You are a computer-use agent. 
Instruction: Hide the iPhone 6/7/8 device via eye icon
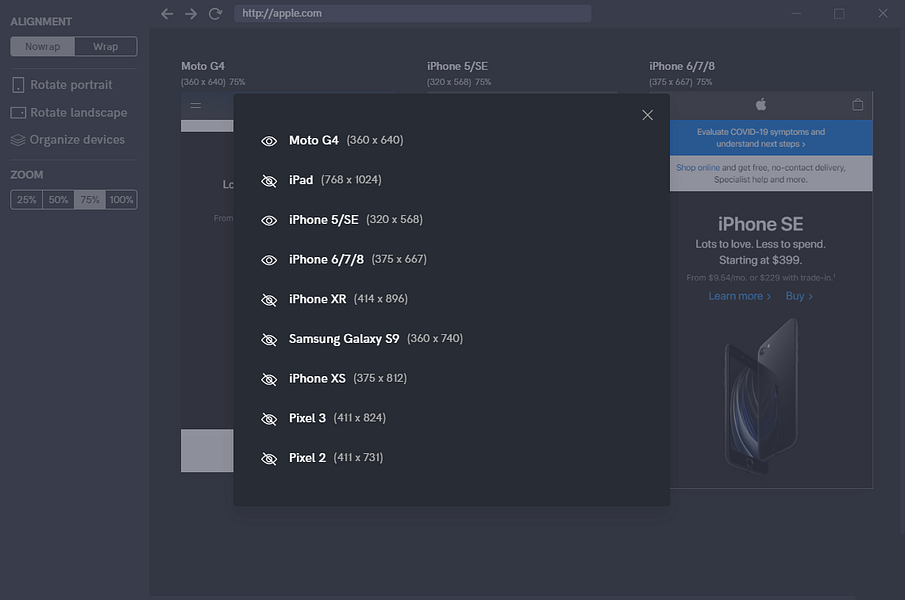click(269, 260)
